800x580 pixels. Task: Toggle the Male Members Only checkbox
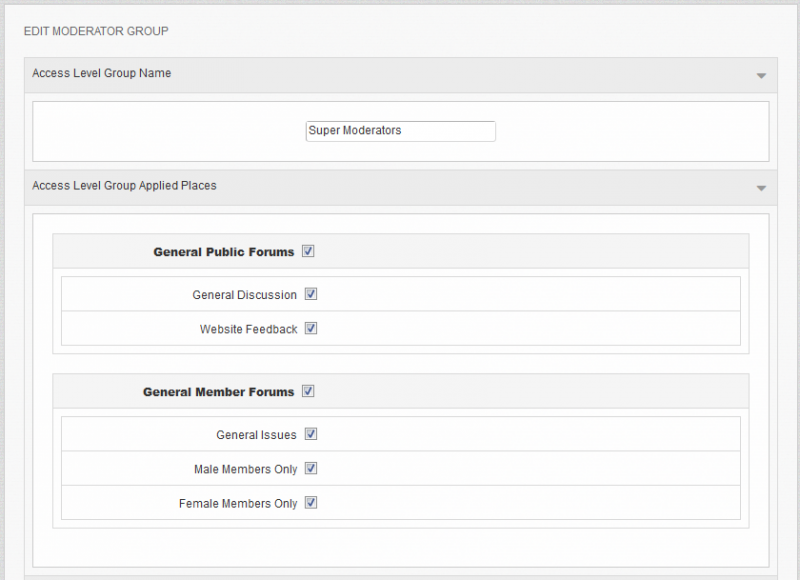point(311,468)
